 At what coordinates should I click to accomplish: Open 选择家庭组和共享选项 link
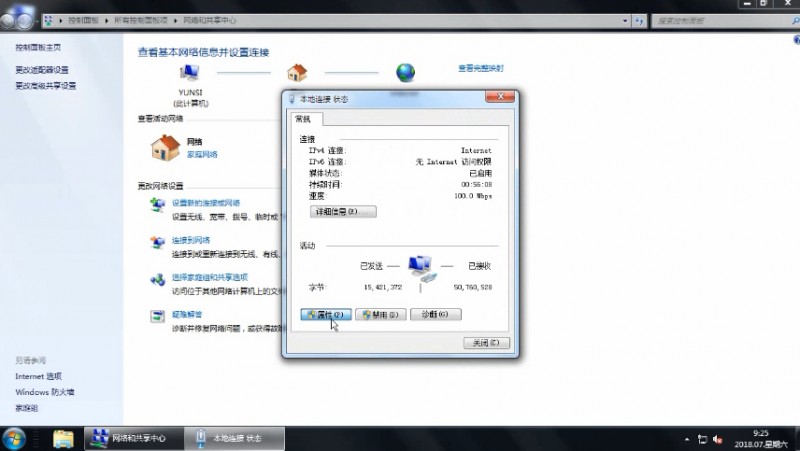coord(210,278)
